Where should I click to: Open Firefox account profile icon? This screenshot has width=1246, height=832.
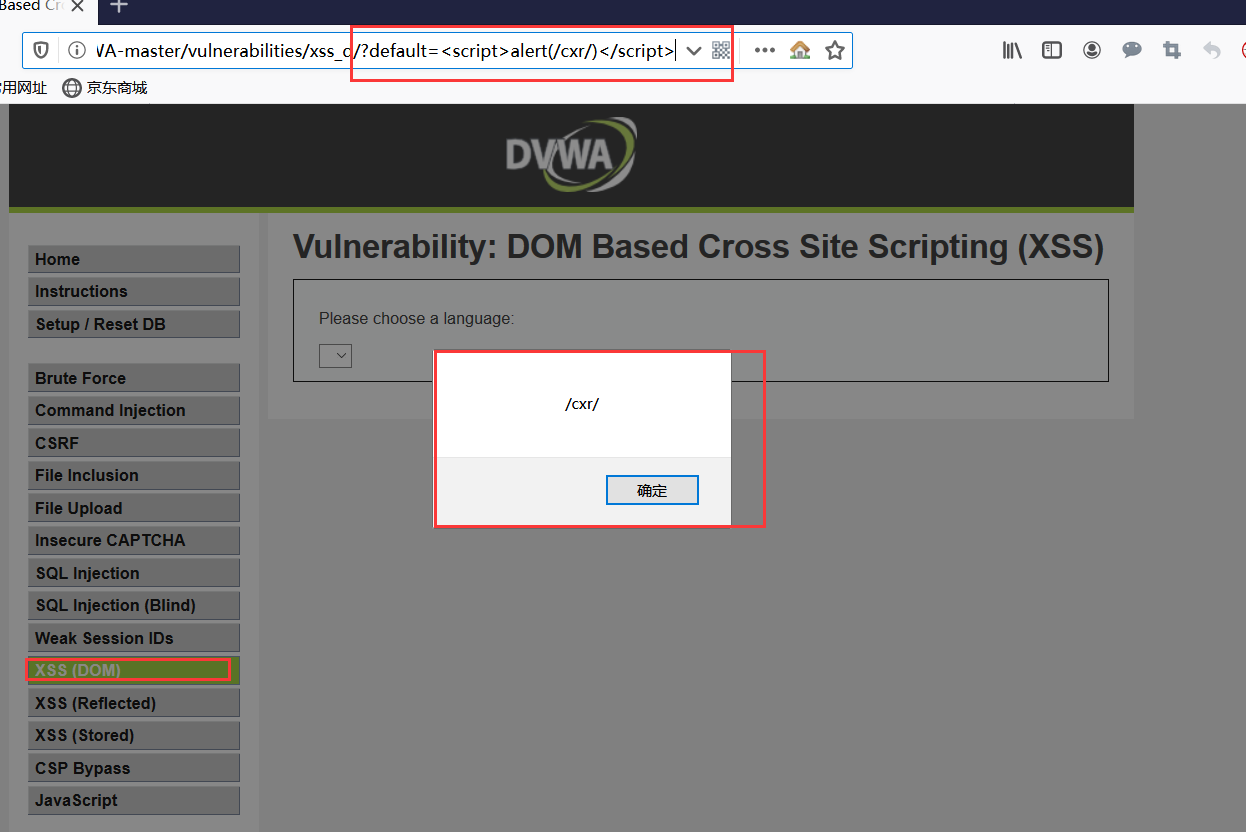click(1092, 50)
